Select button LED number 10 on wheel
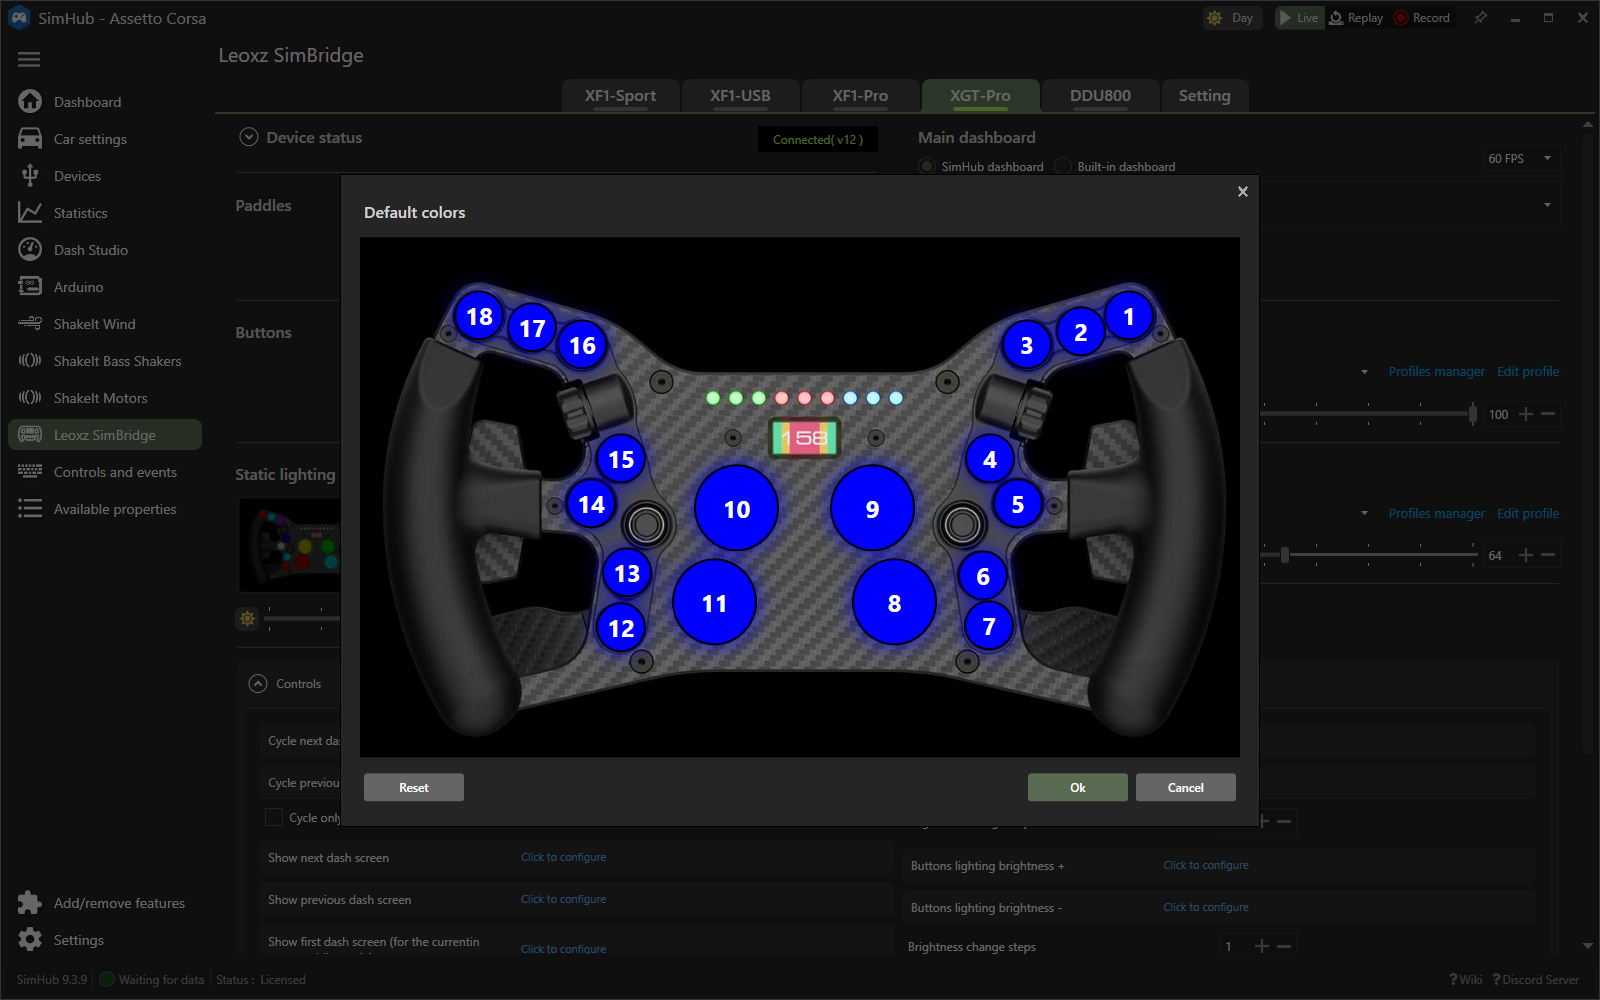Image resolution: width=1600 pixels, height=1000 pixels. point(736,509)
